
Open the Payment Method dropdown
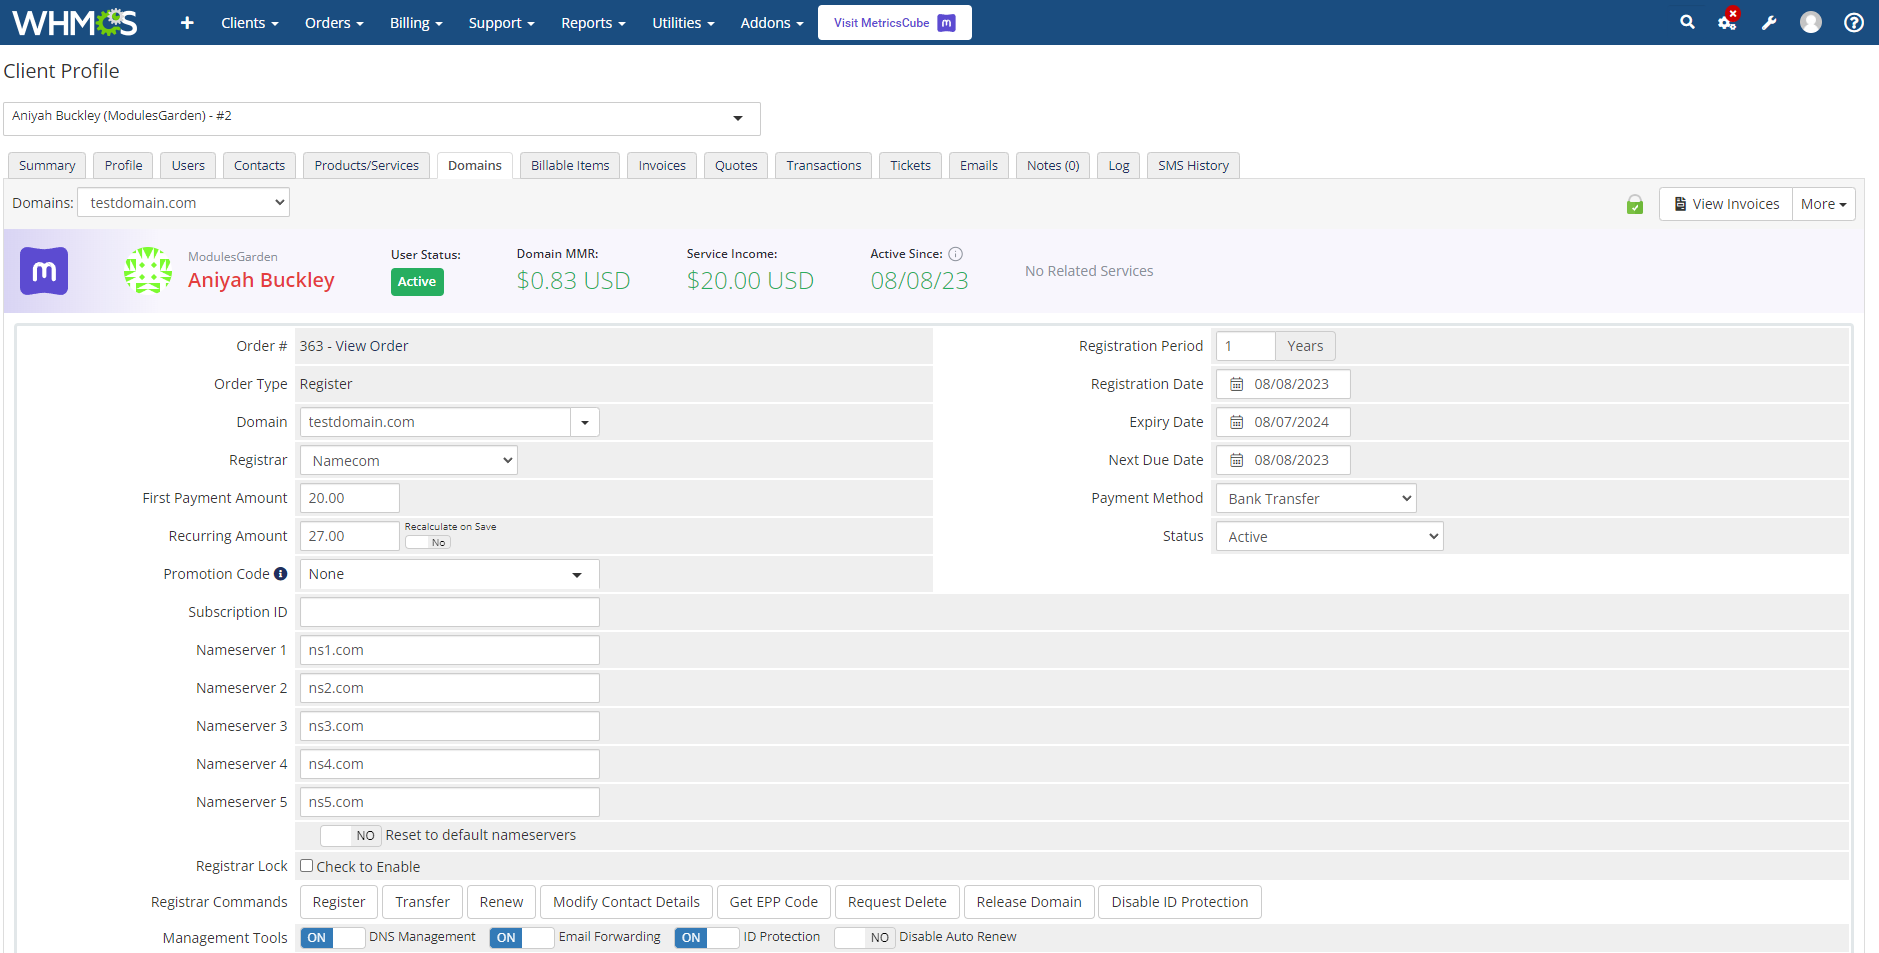(1316, 498)
